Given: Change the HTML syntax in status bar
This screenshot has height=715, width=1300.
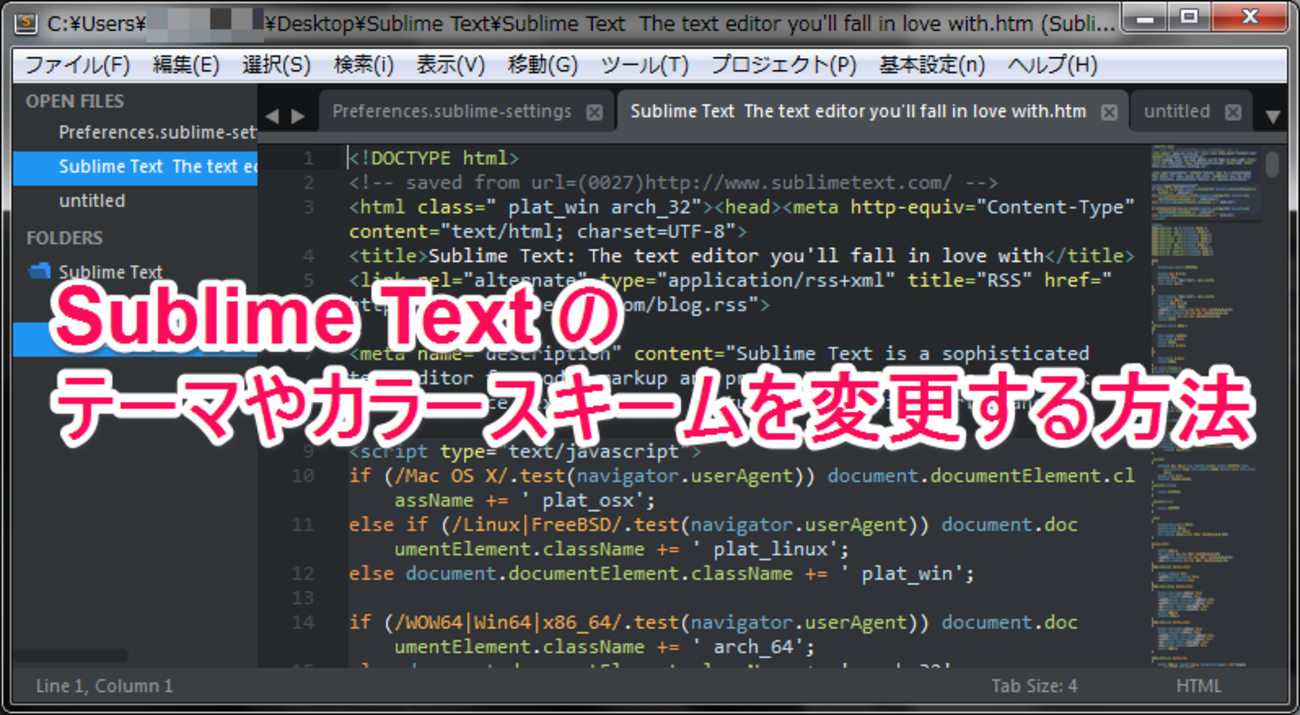Looking at the screenshot, I should coord(1198,686).
